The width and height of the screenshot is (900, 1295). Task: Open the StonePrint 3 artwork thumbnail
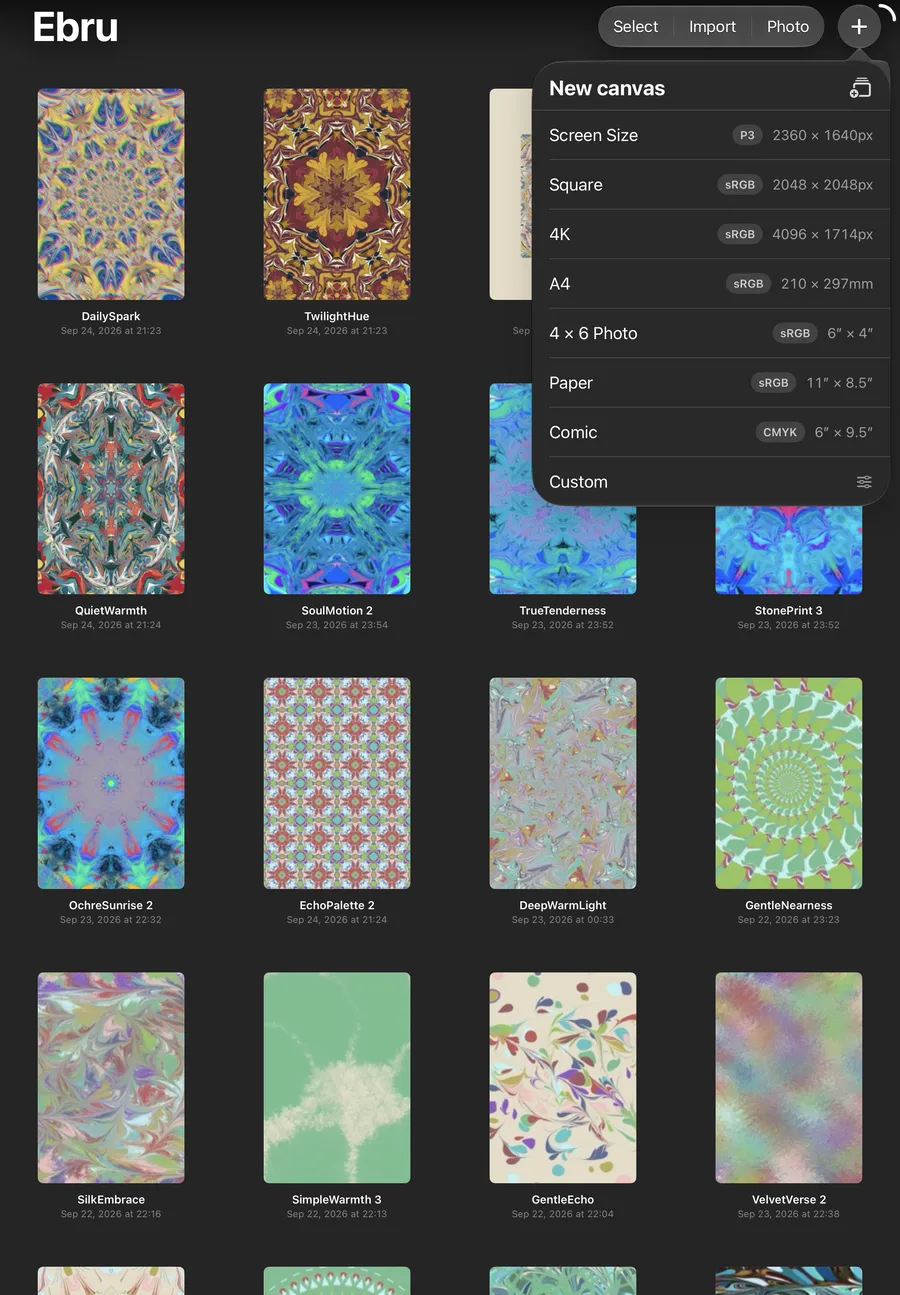click(789, 550)
